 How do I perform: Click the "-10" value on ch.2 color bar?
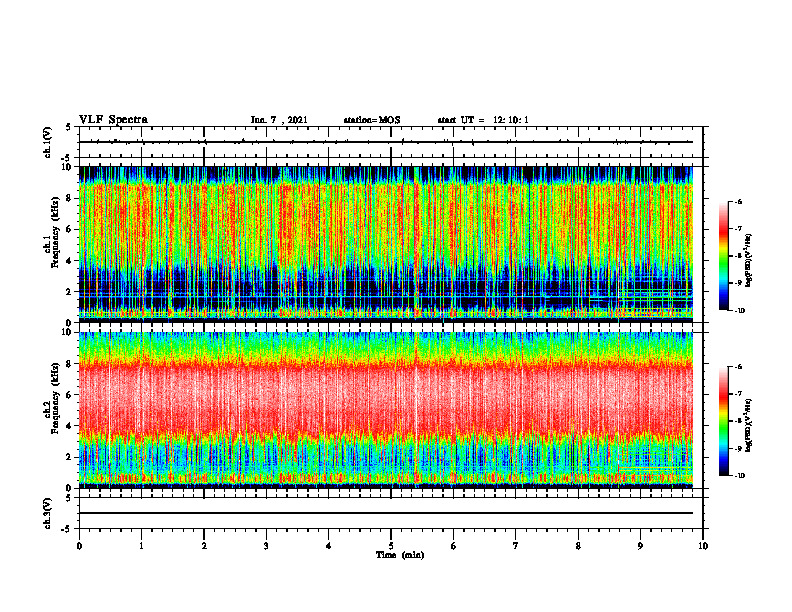point(740,476)
